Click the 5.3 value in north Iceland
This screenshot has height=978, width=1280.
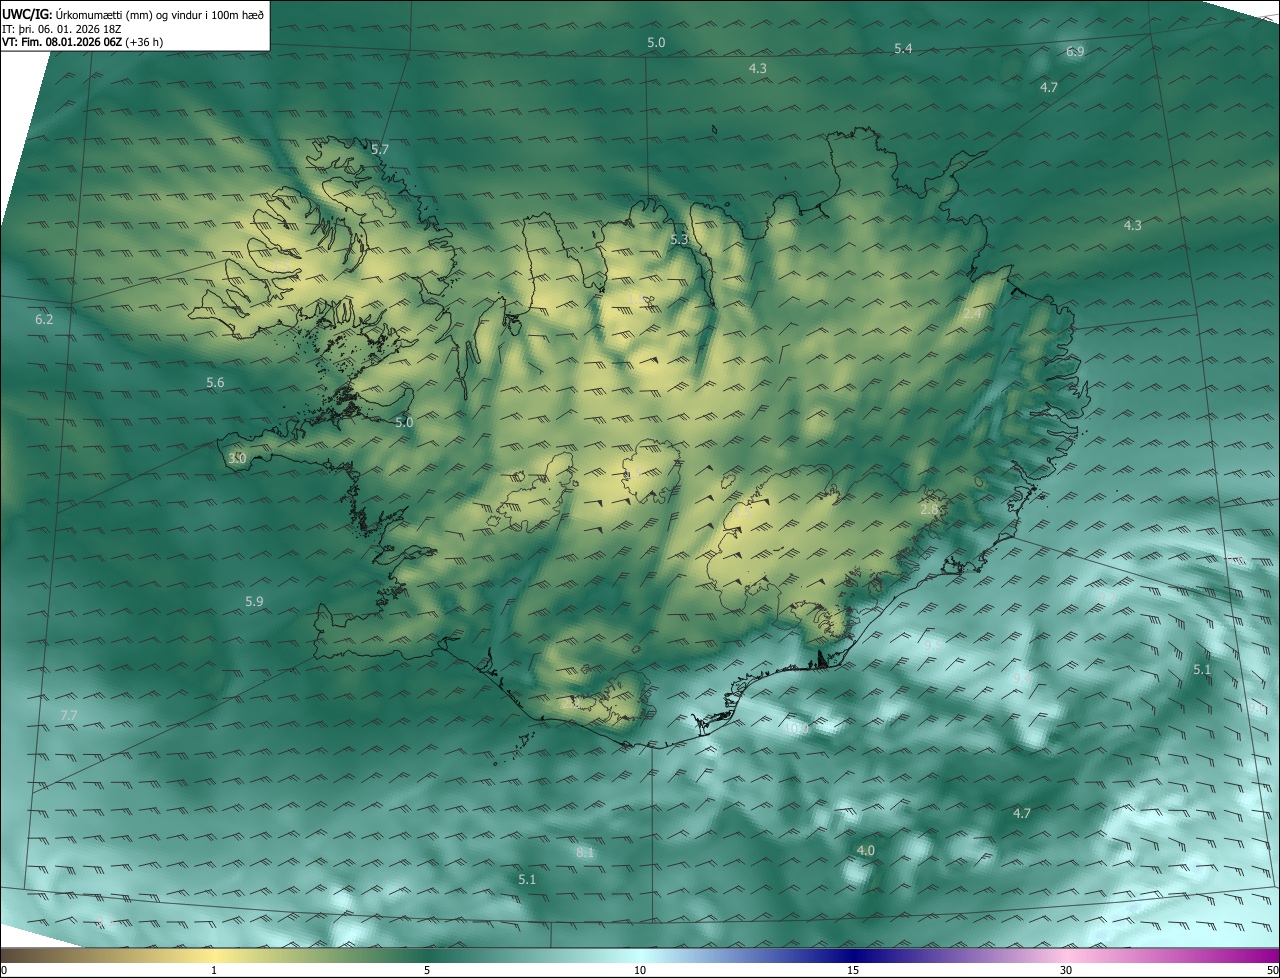(x=680, y=239)
